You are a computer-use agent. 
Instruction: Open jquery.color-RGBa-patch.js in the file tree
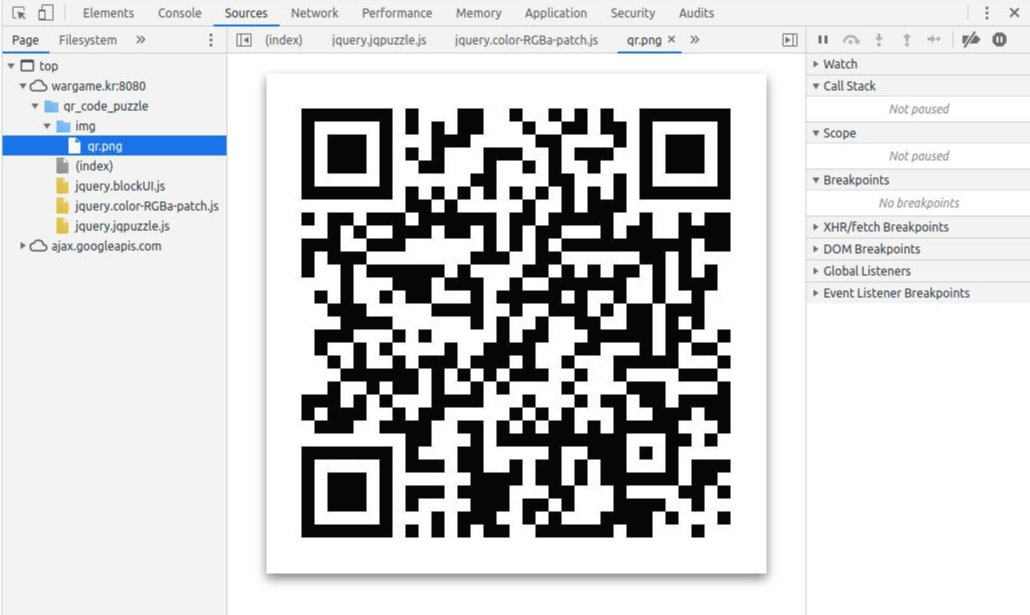pos(146,206)
